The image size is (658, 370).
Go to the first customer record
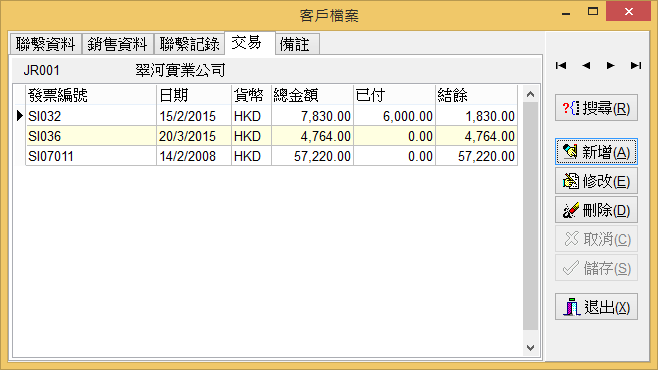click(x=561, y=65)
